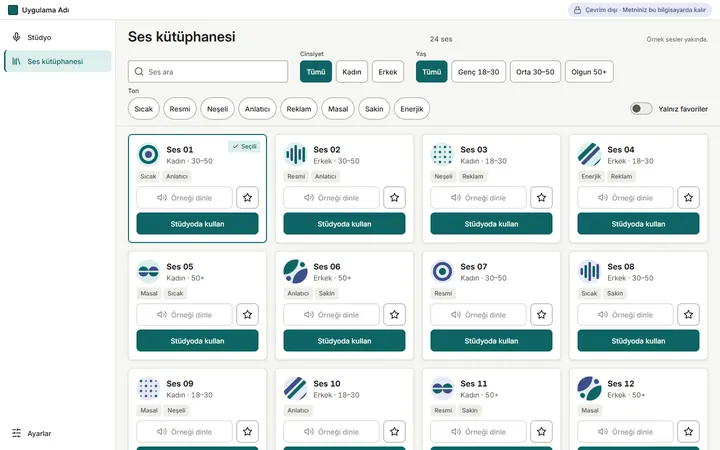
Task: Click the magnifier icon in search box
Action: (139, 72)
